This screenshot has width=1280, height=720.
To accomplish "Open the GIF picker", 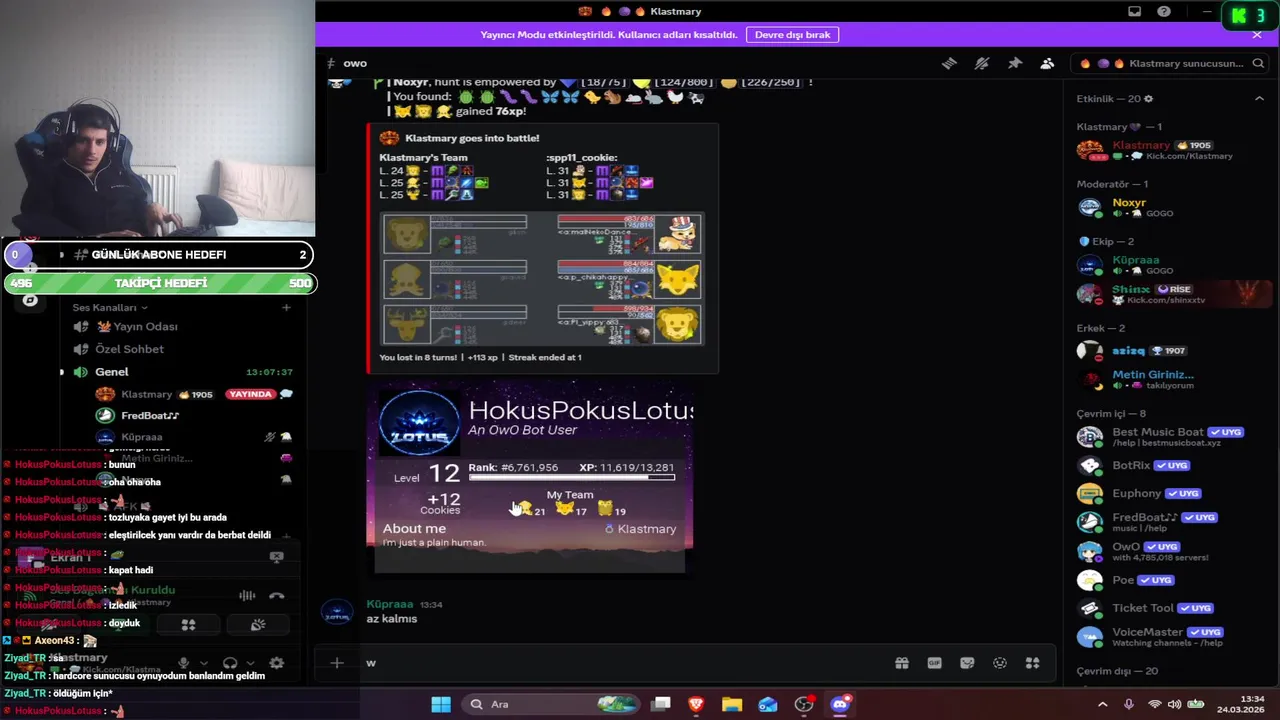I will (x=935, y=663).
